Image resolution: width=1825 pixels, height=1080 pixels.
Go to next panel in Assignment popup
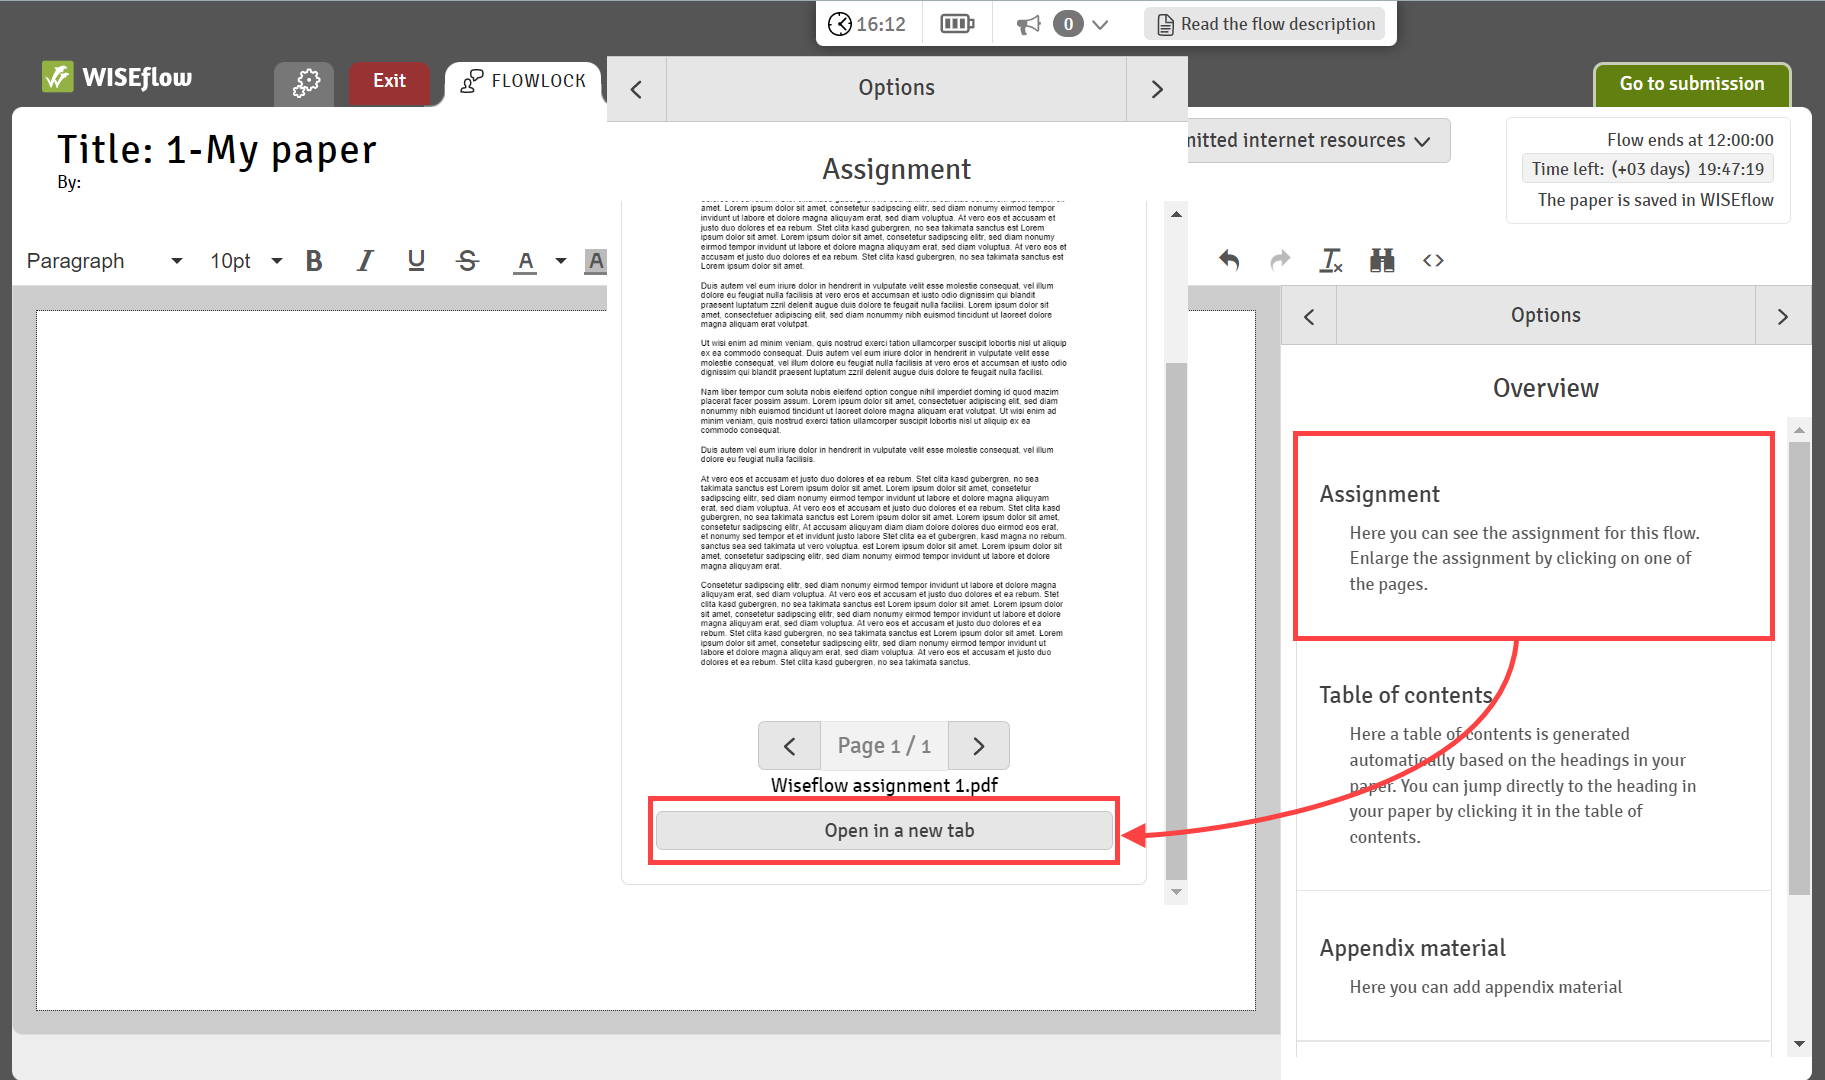(x=1157, y=89)
